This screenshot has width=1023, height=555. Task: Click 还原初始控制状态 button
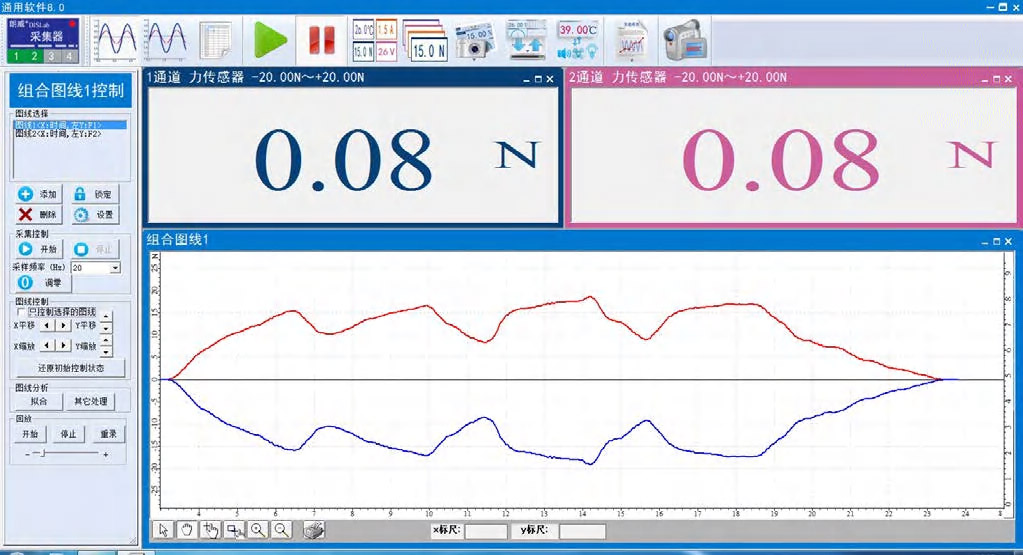(x=70, y=368)
